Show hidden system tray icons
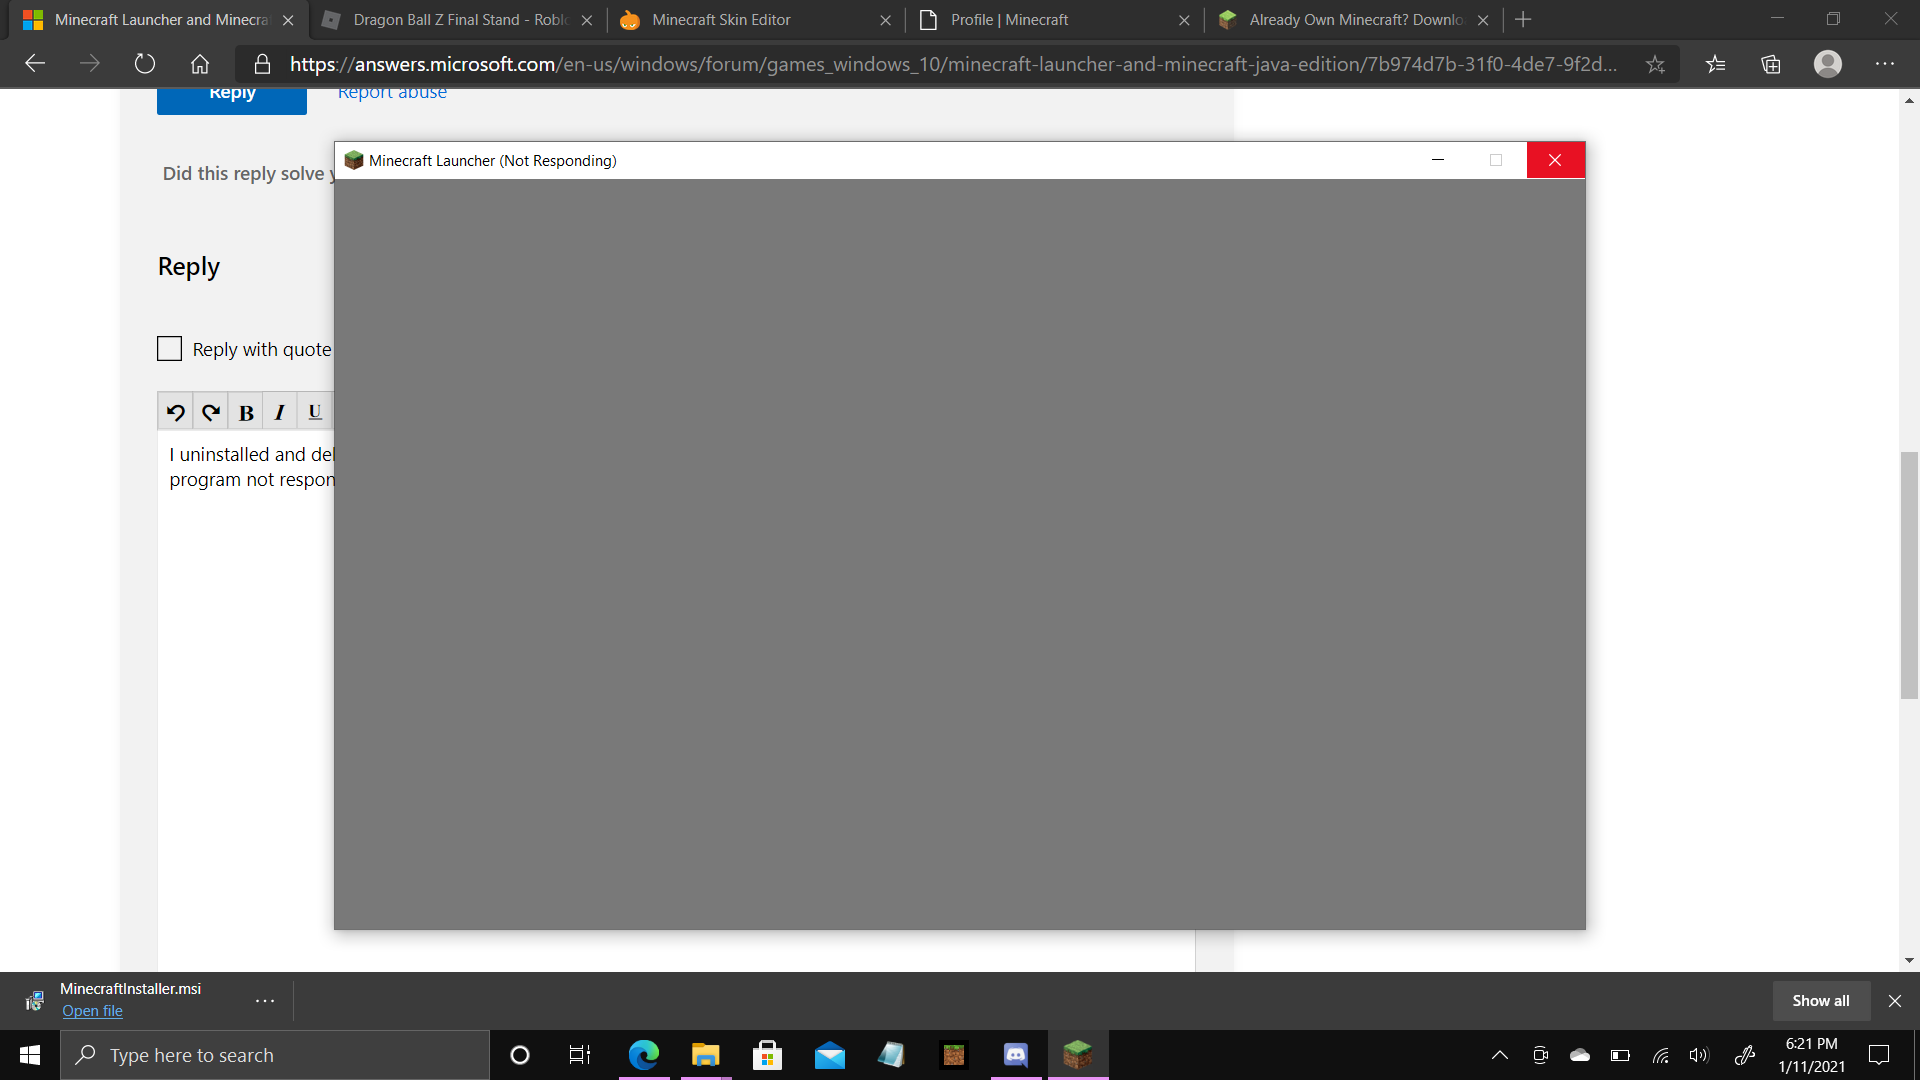Viewport: 1920px width, 1080px height. tap(1500, 1055)
